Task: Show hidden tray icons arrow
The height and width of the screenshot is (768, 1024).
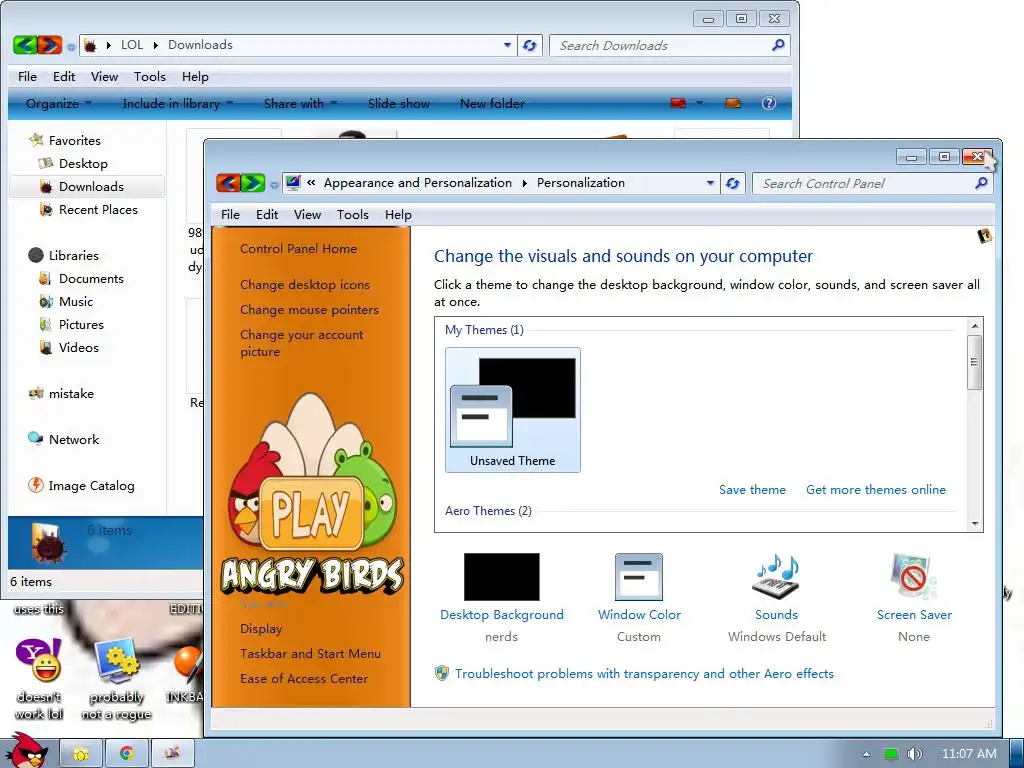Action: (866, 754)
